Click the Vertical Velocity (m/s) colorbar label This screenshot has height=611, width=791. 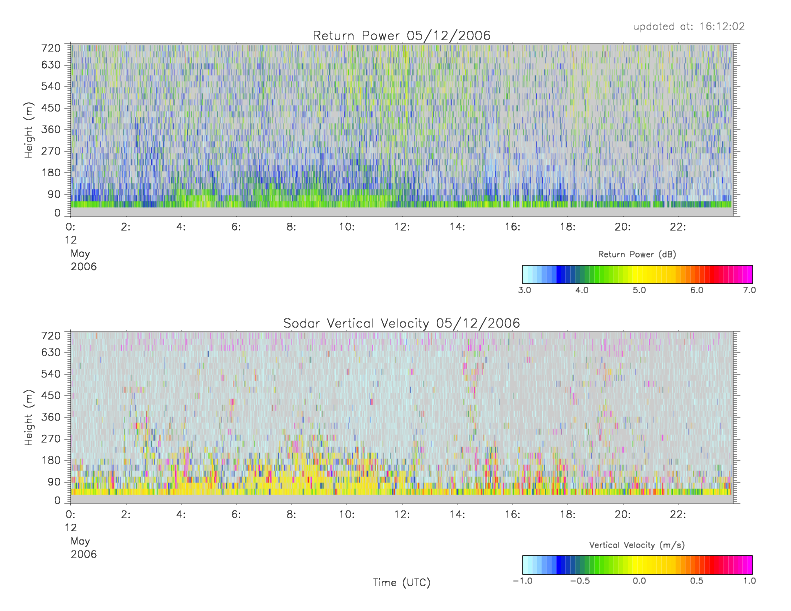637,545
